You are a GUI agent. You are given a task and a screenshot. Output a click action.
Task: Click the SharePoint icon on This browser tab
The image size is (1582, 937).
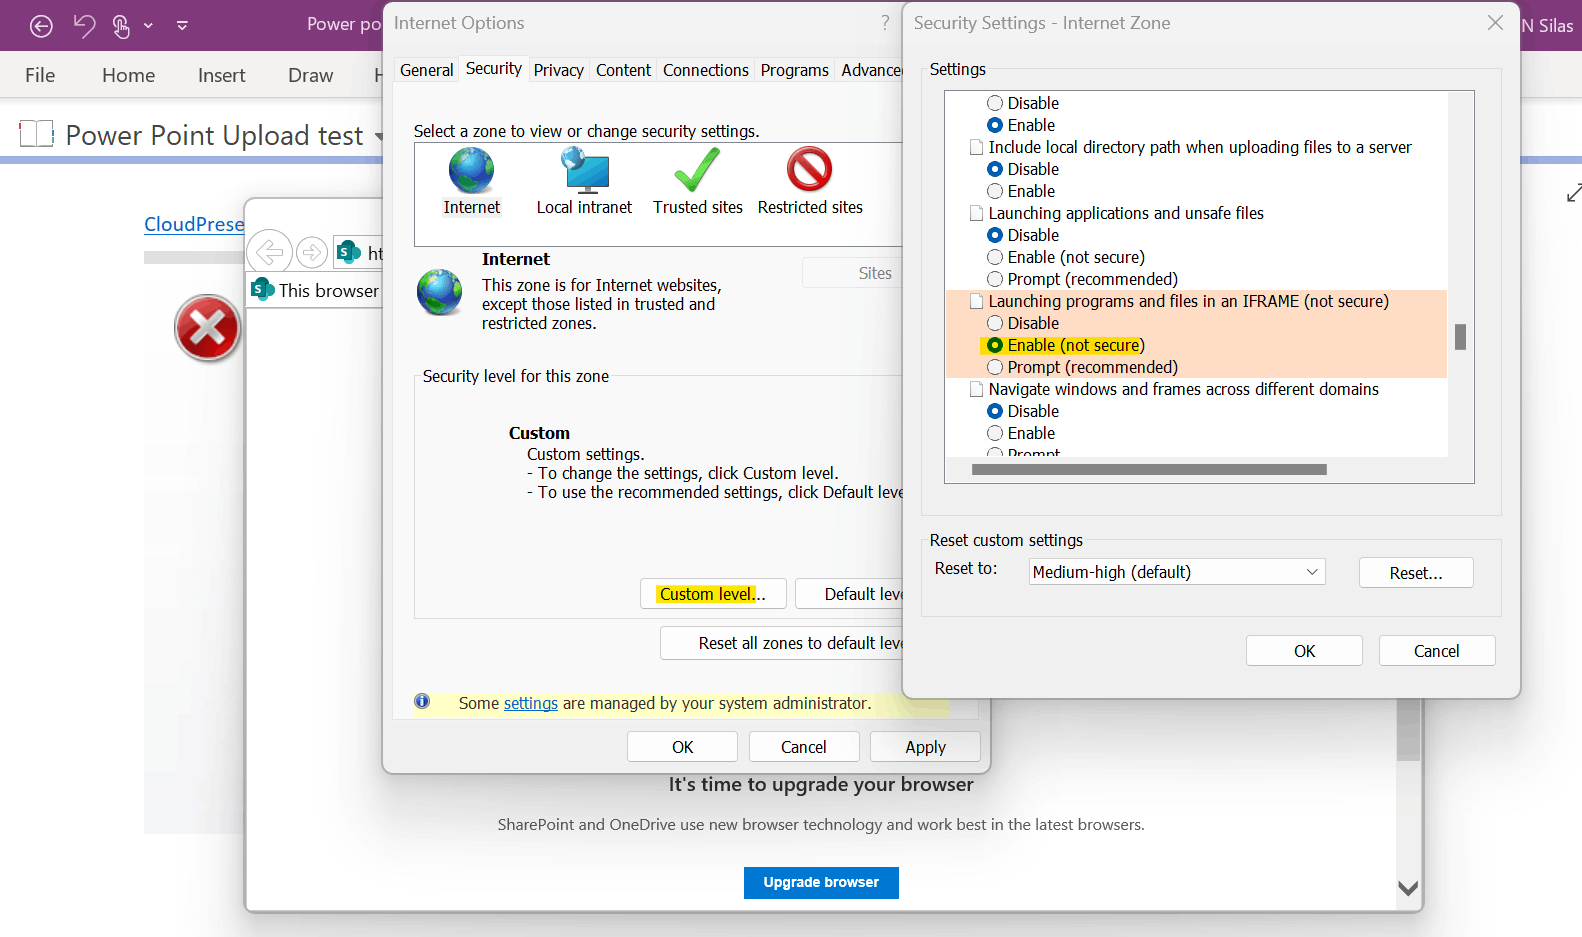tap(263, 289)
